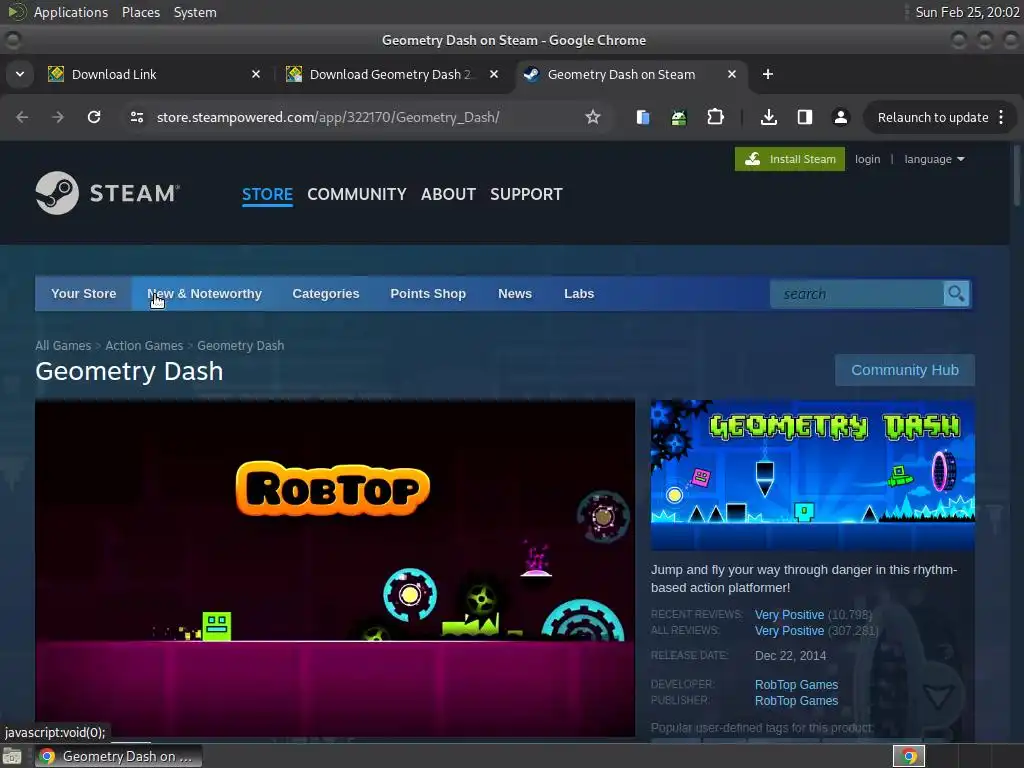Open the blue clipboard extension icon
The width and height of the screenshot is (1024, 768).
click(x=643, y=117)
